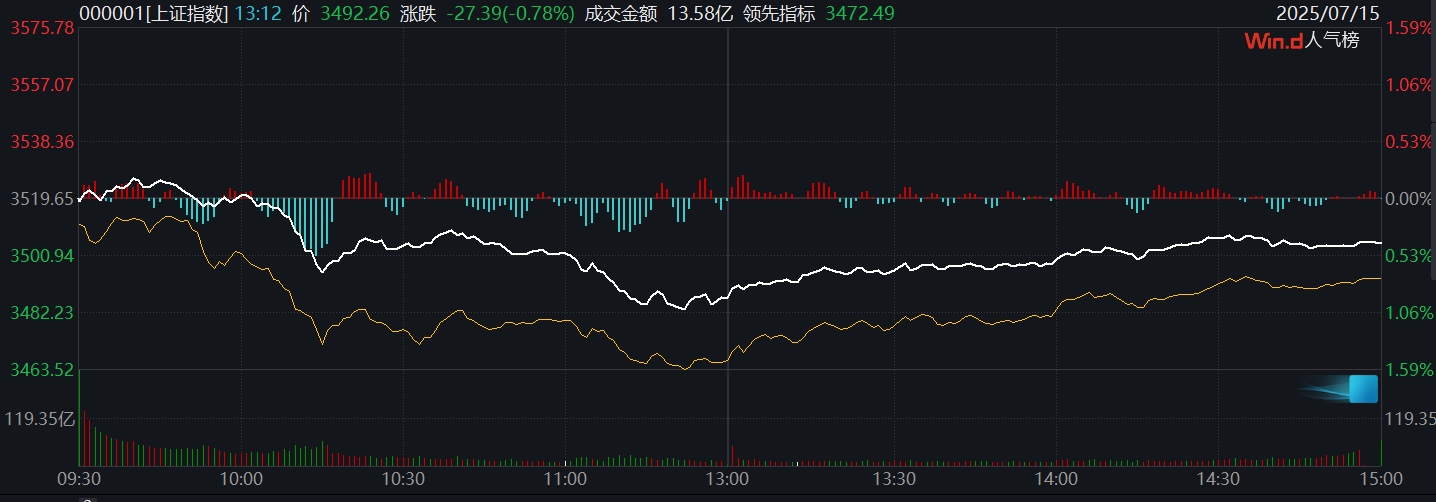Click the blue floating square icon
Viewport: 1436px width, 502px height.
(1363, 389)
